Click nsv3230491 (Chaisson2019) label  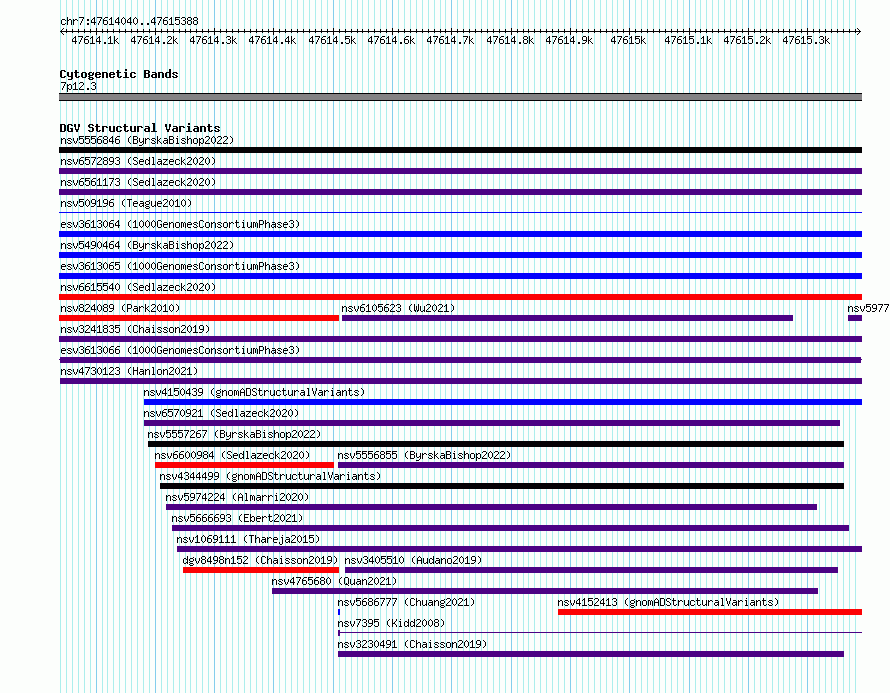point(412,644)
